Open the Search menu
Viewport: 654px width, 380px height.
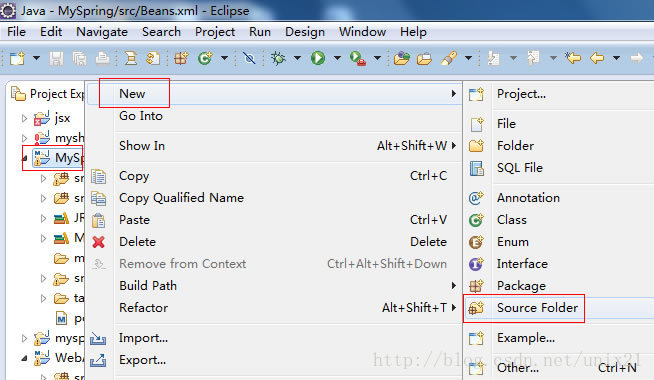point(161,32)
